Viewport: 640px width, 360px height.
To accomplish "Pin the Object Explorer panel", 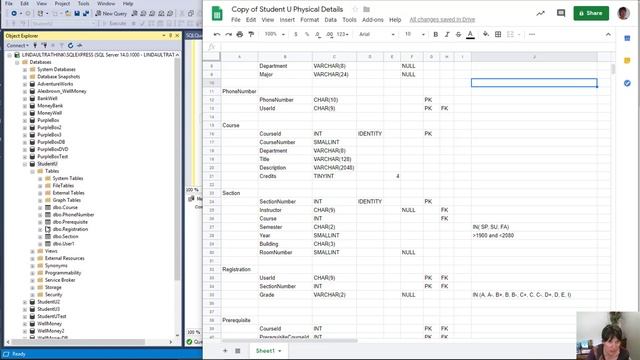I will coord(171,36).
